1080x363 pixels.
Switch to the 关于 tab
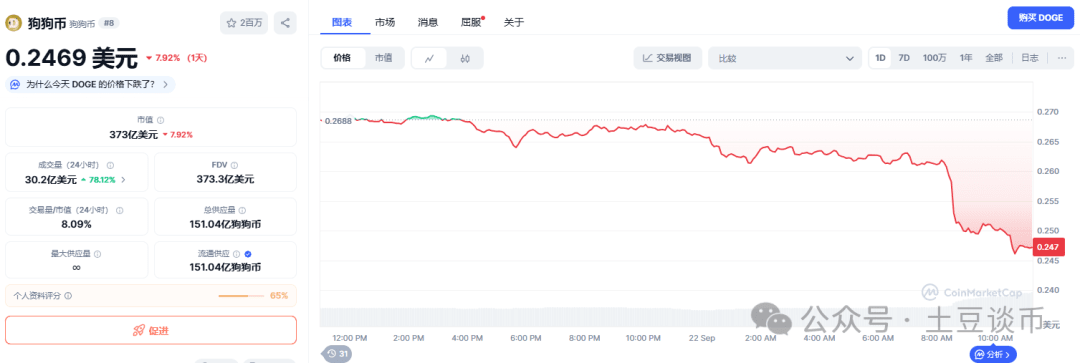tap(514, 22)
